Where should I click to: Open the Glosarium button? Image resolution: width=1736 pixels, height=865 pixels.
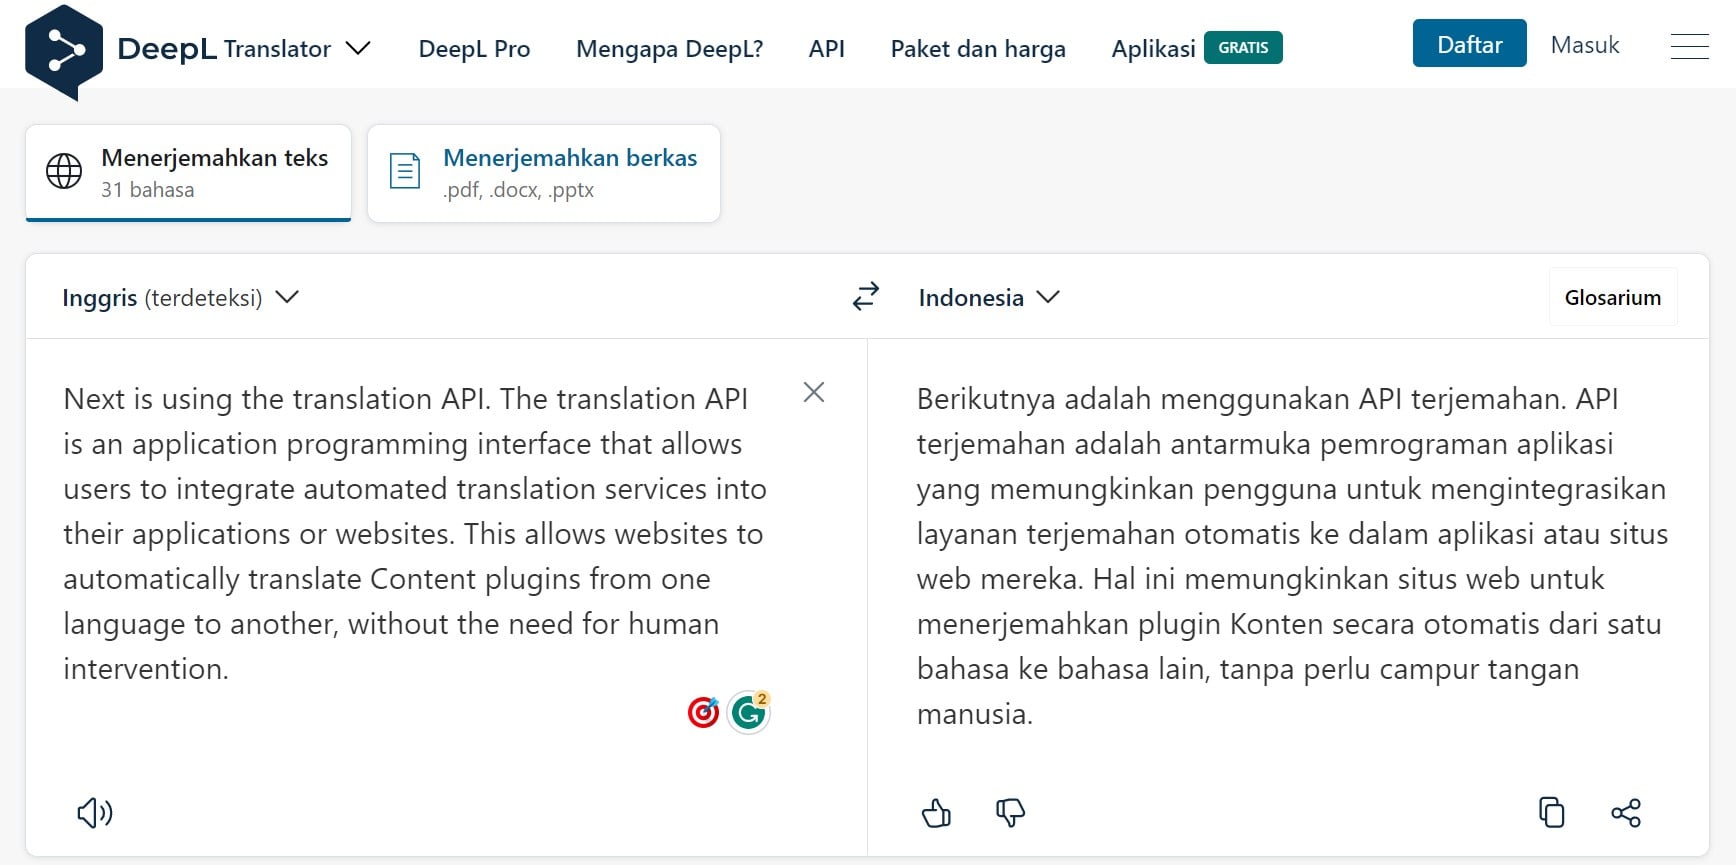1612,298
